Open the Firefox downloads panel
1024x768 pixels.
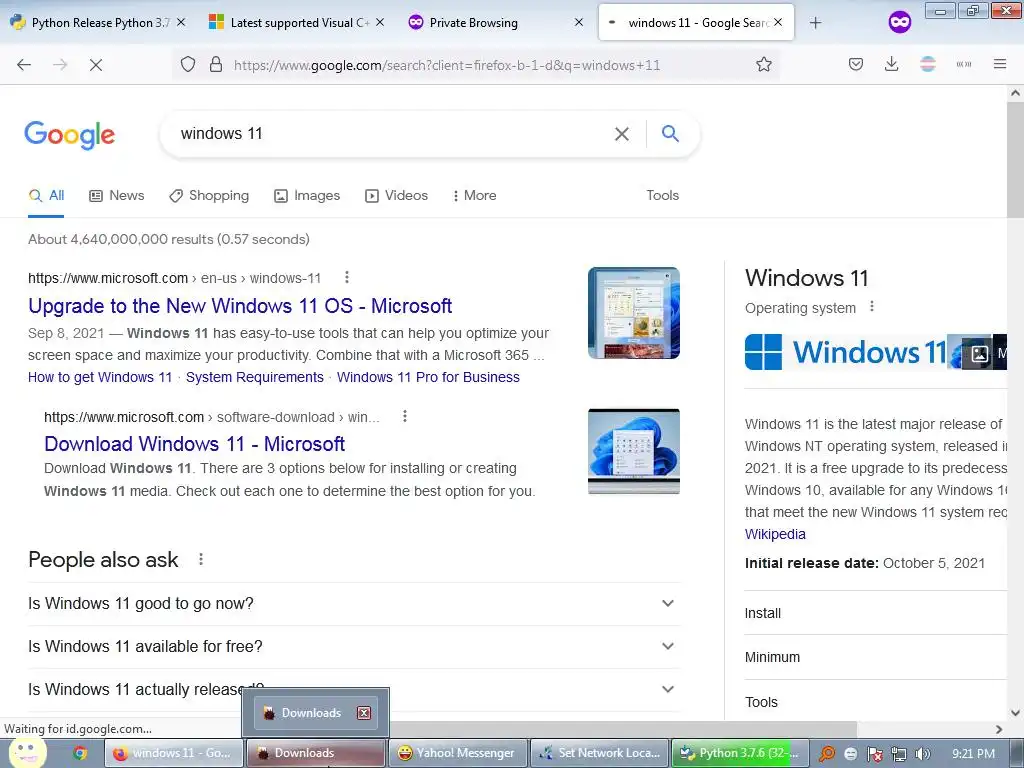coord(891,65)
